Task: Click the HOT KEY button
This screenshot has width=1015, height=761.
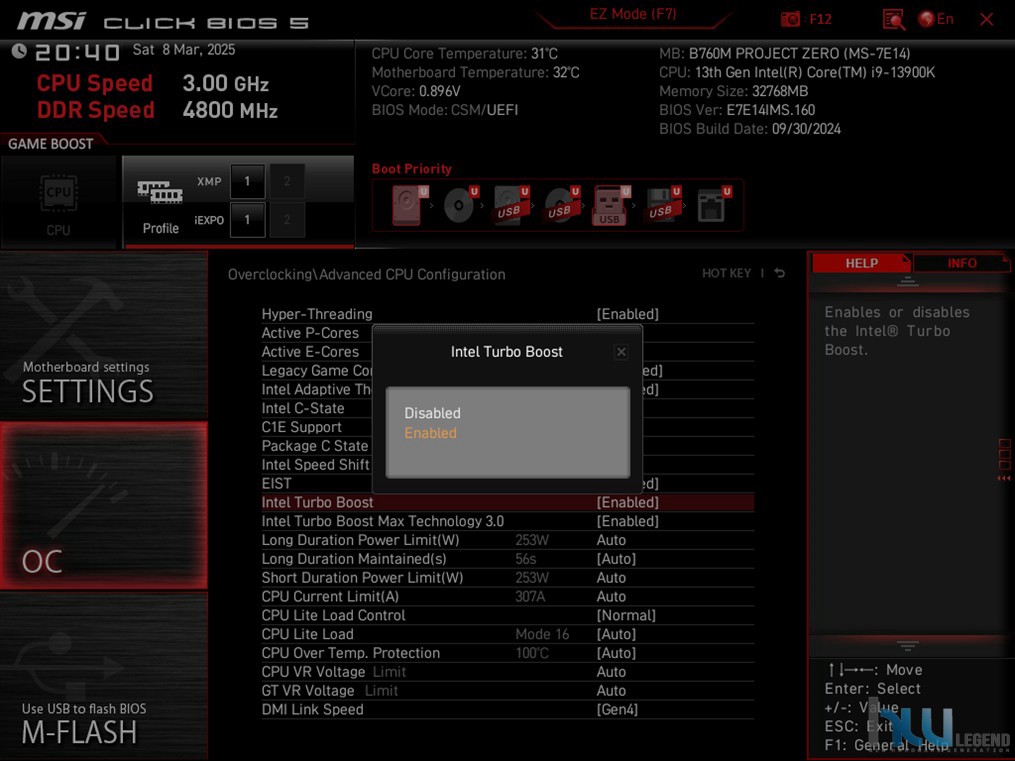Action: pos(726,273)
